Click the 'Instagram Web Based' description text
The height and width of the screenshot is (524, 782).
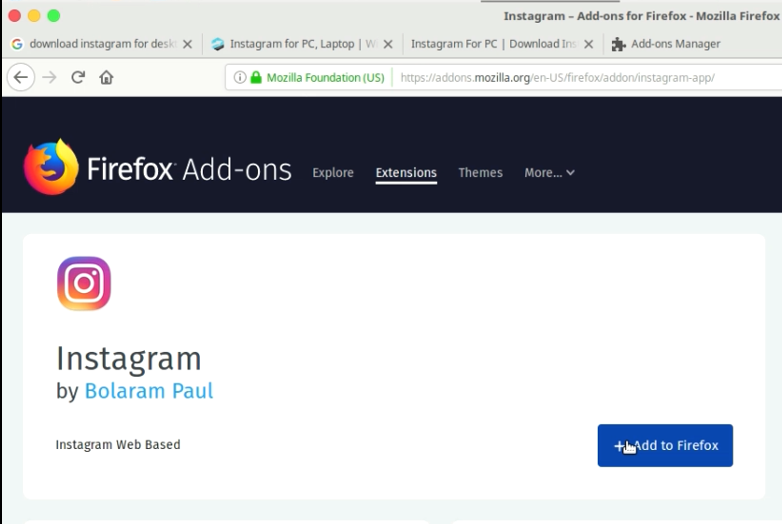pos(118,444)
